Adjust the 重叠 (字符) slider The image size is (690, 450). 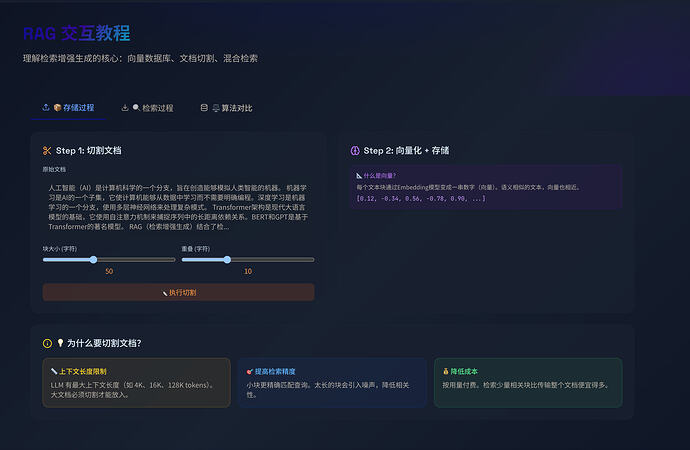[248, 260]
